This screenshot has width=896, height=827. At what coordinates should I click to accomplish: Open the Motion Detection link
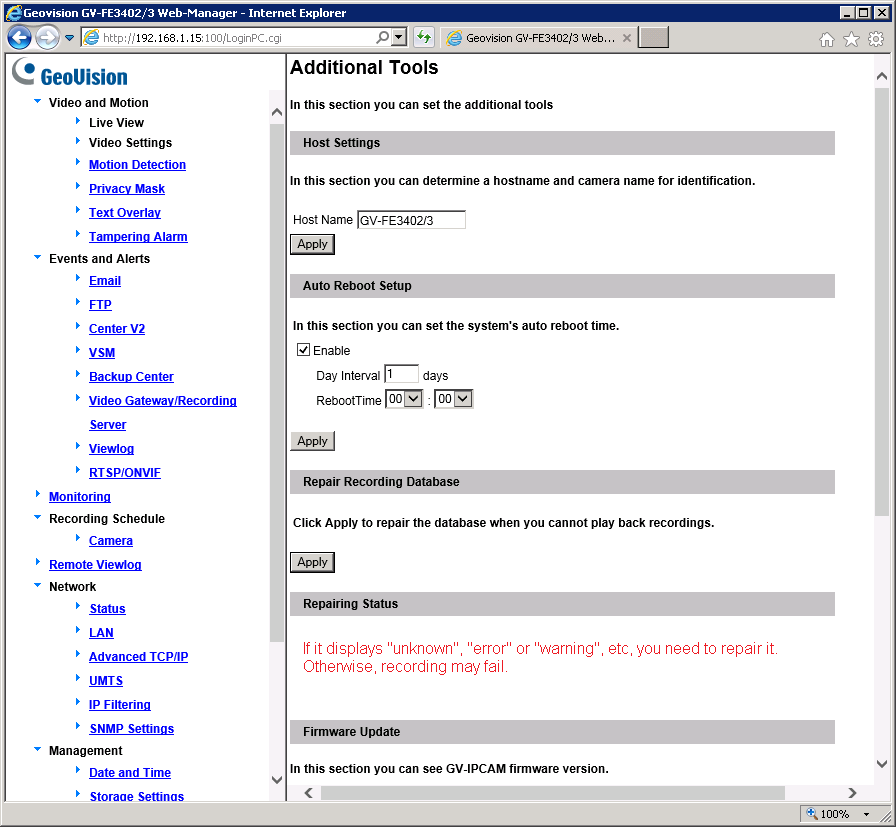[137, 165]
